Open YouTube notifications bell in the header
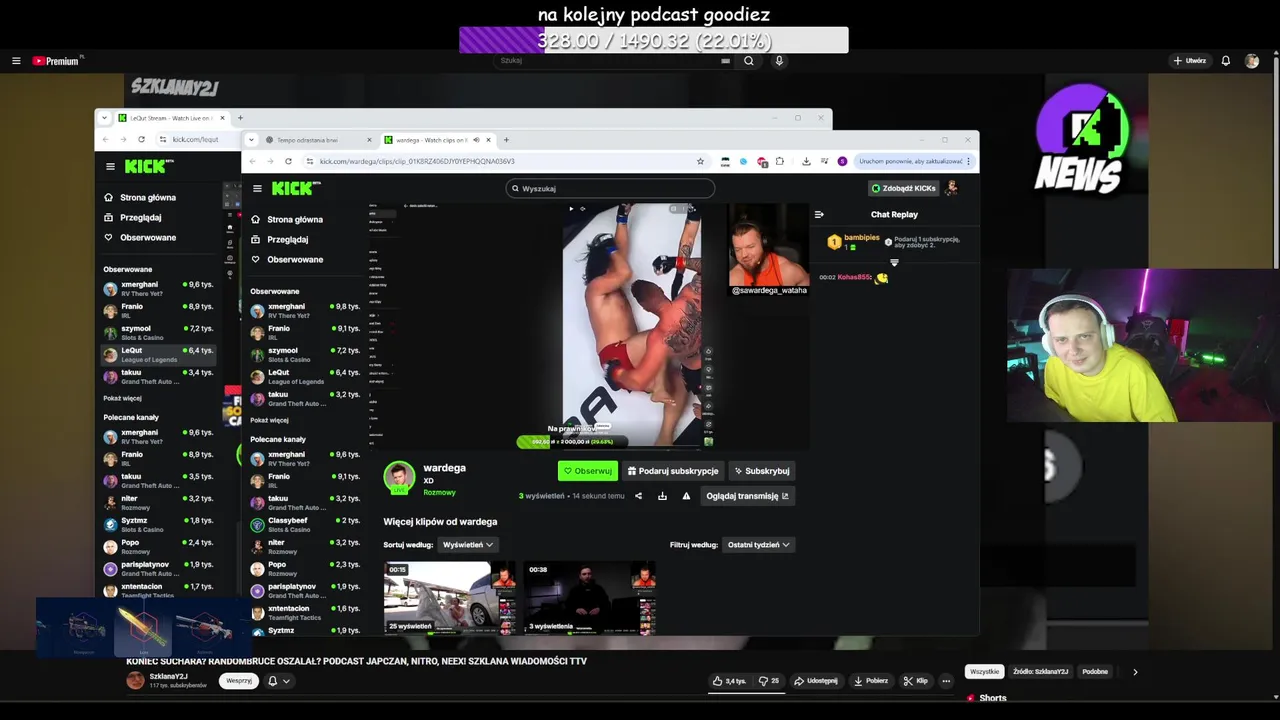The height and width of the screenshot is (720, 1280). click(1225, 61)
